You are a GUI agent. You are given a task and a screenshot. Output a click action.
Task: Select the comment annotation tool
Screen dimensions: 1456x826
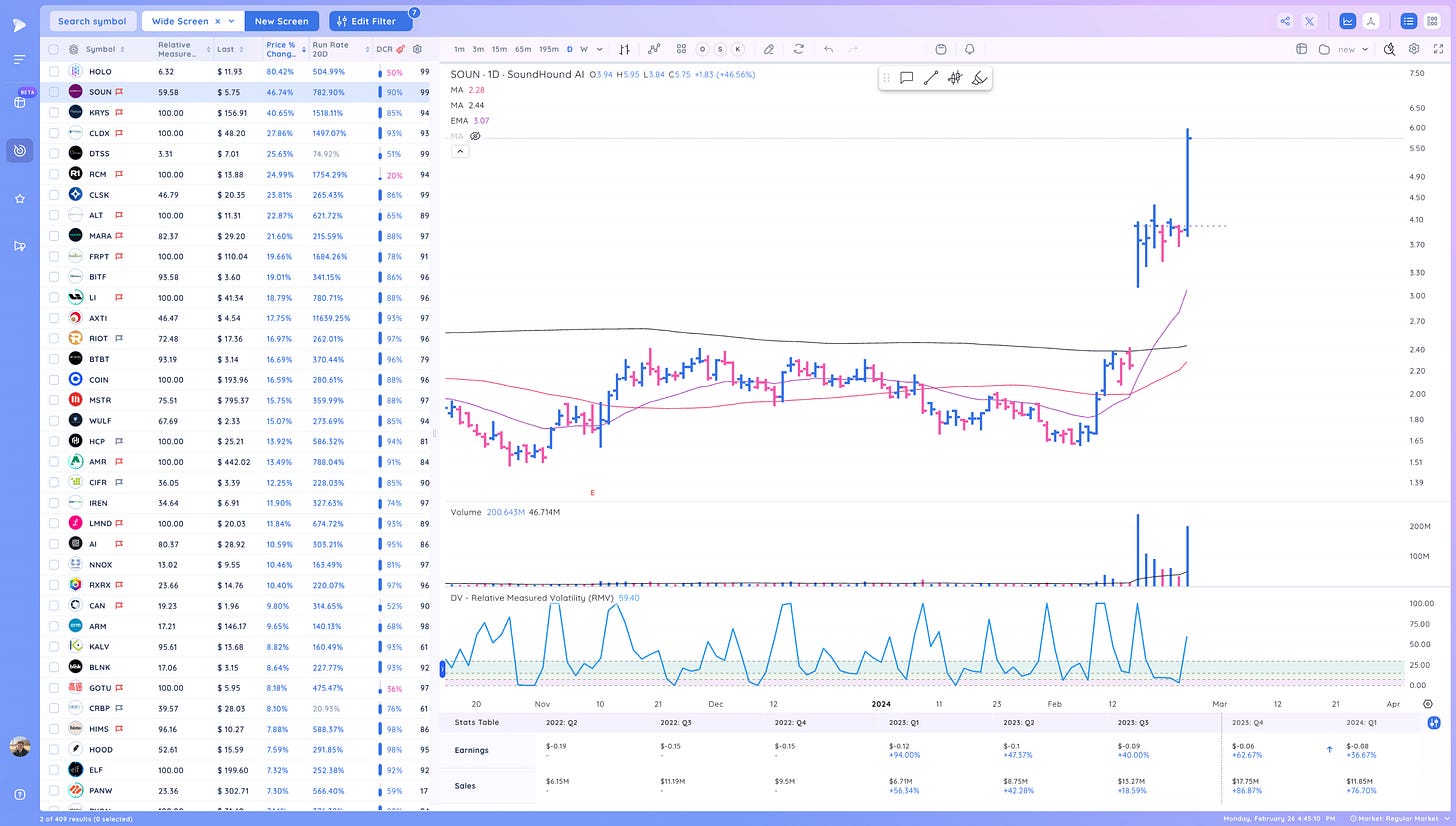[x=906, y=78]
